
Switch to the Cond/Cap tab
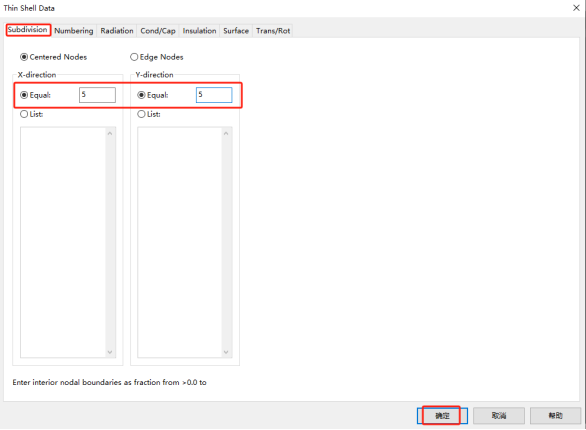pyautogui.click(x=158, y=31)
